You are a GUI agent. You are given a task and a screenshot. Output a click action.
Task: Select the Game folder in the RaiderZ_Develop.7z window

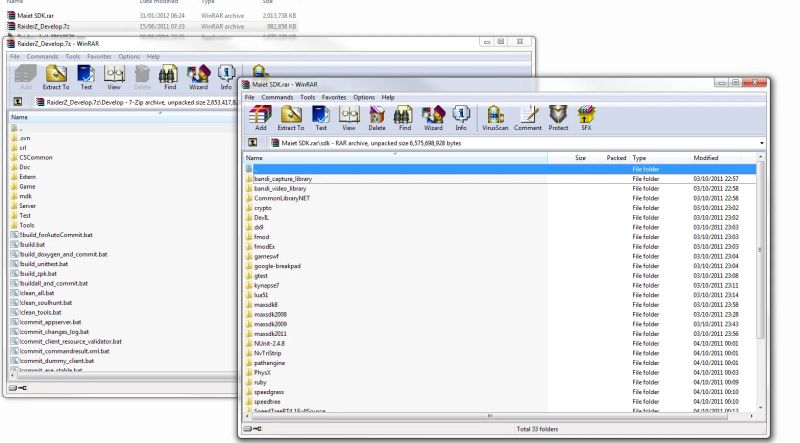click(x=27, y=186)
